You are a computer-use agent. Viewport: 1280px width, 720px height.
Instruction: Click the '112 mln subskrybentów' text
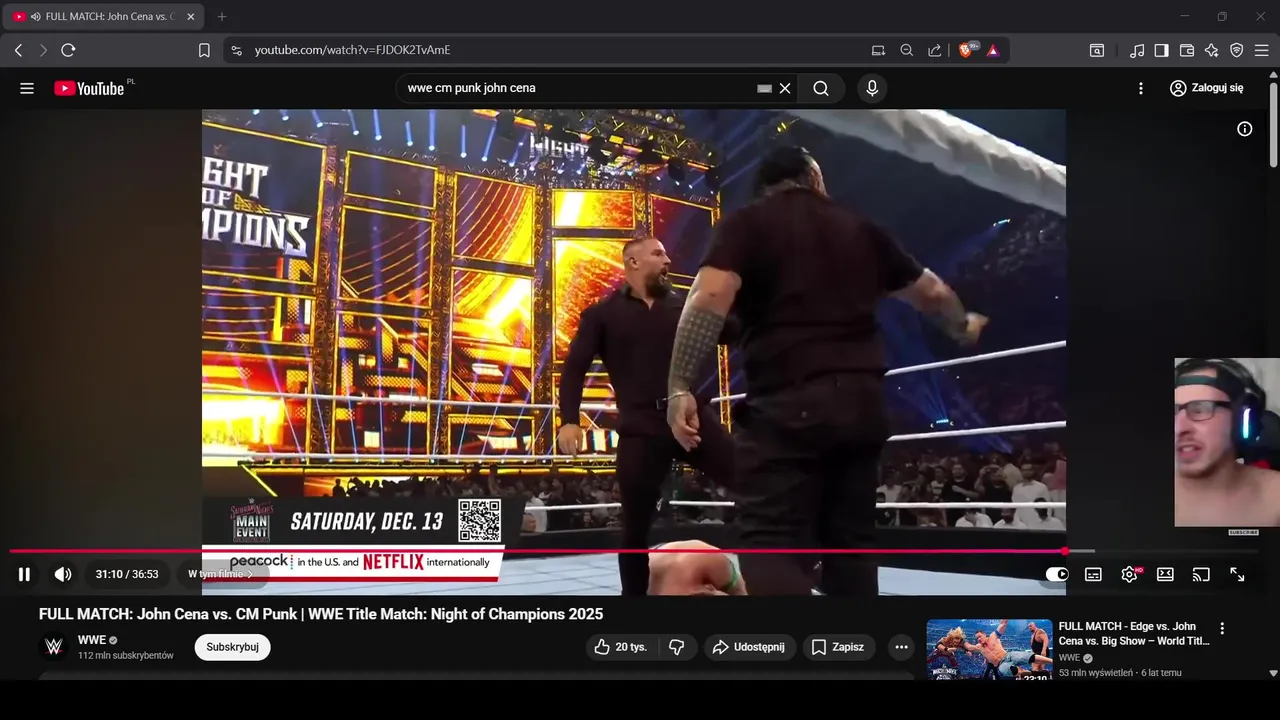pos(126,656)
